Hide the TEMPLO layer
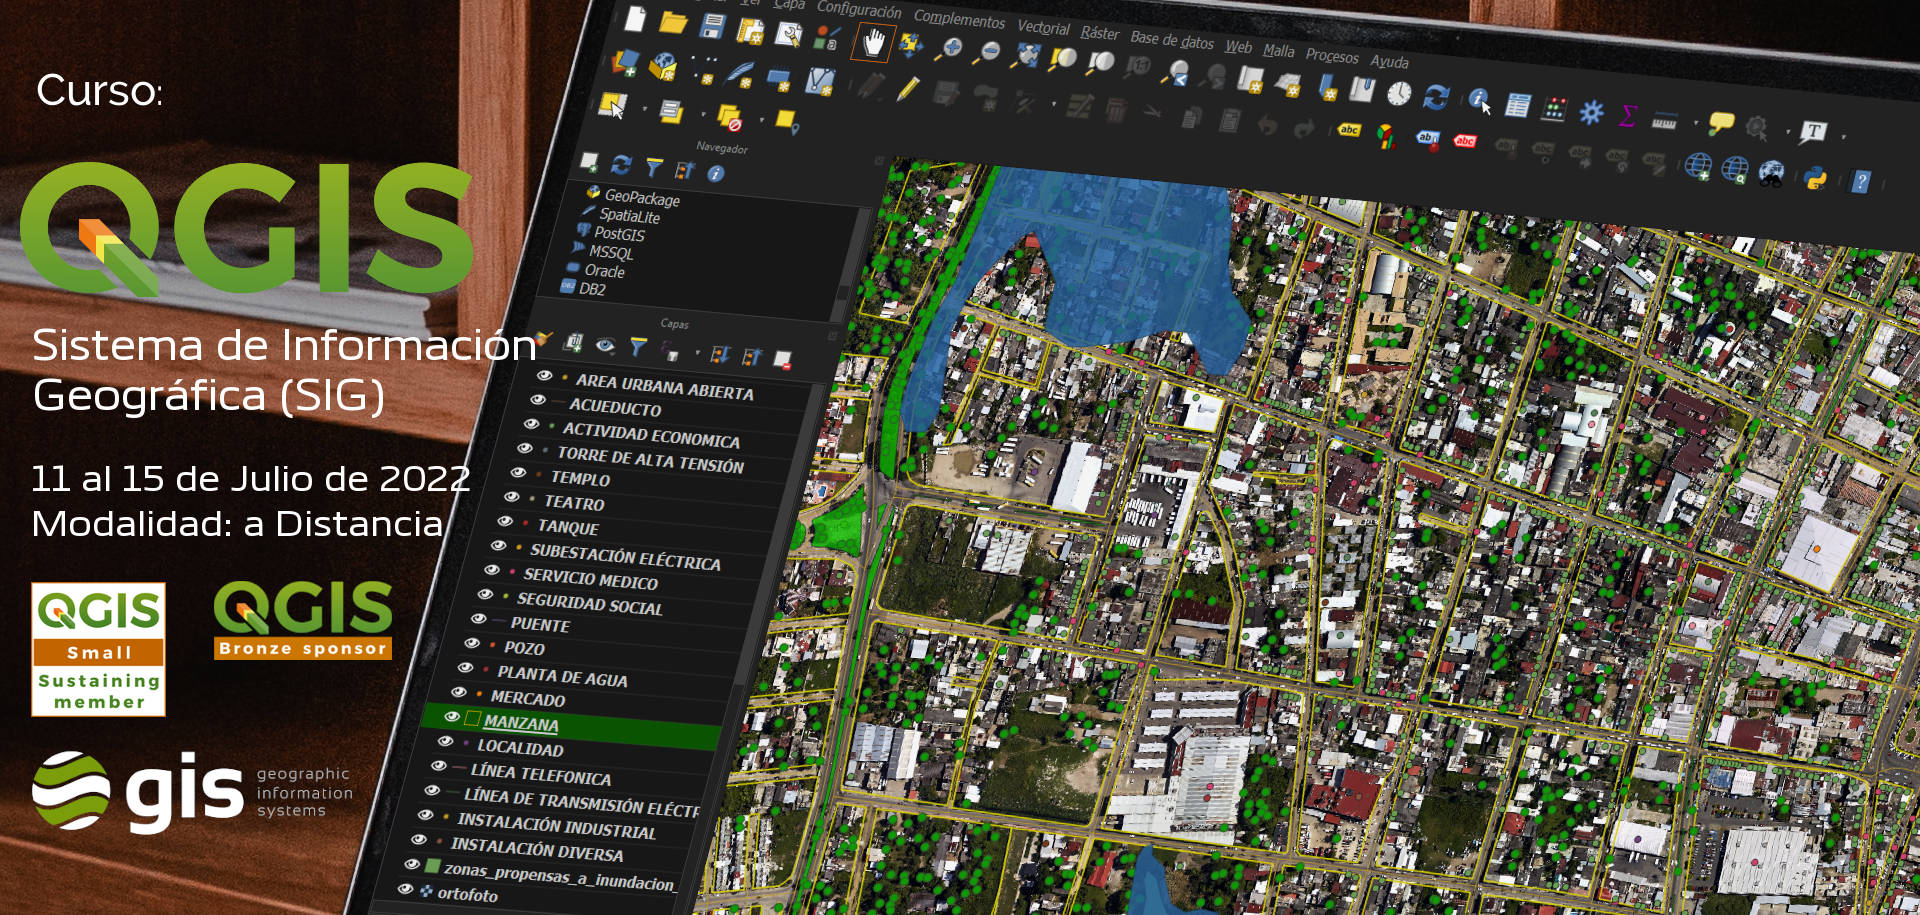 pyautogui.click(x=519, y=475)
